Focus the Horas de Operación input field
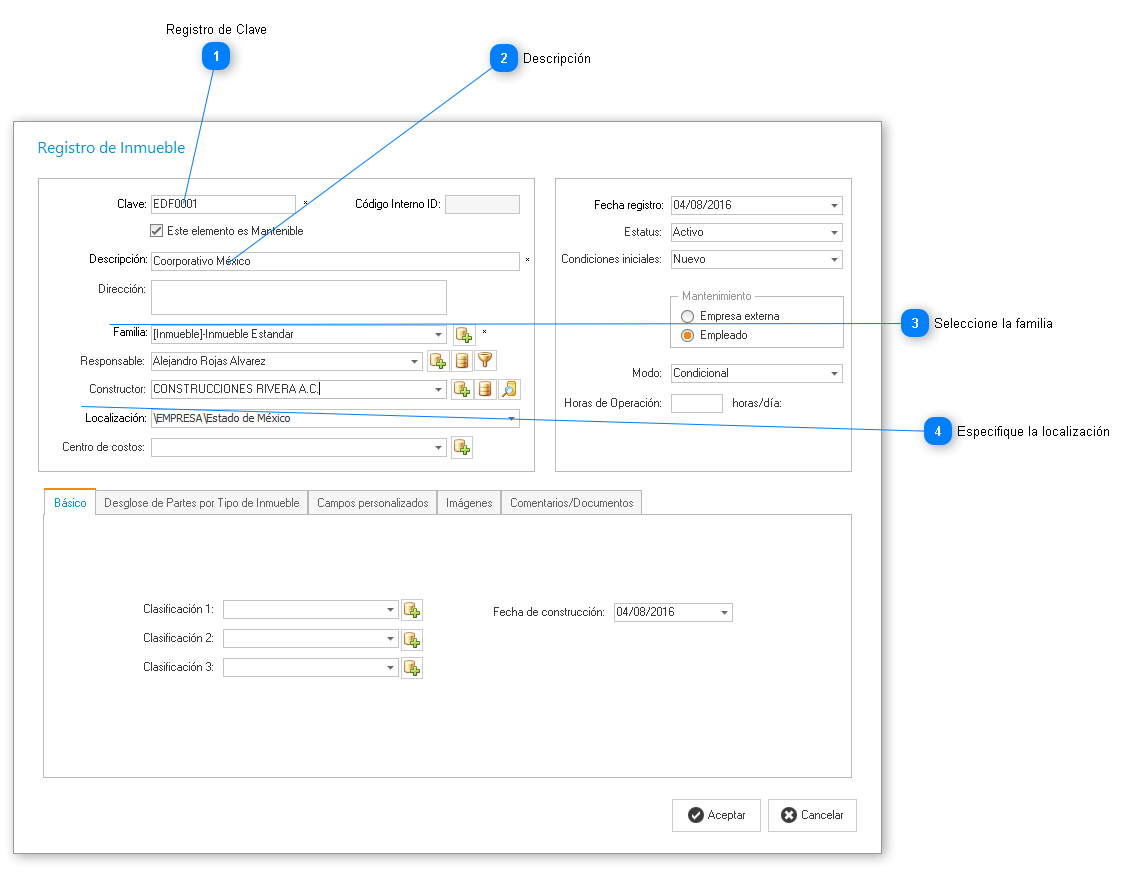 click(696, 403)
